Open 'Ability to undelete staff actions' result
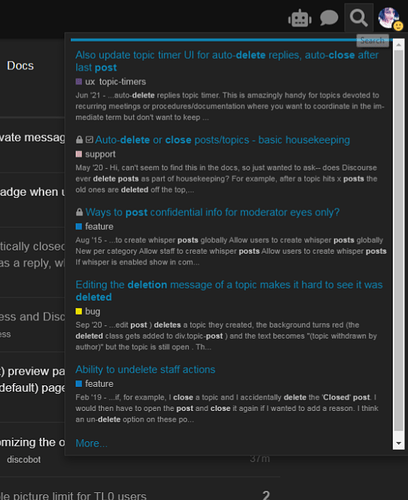 (145, 369)
